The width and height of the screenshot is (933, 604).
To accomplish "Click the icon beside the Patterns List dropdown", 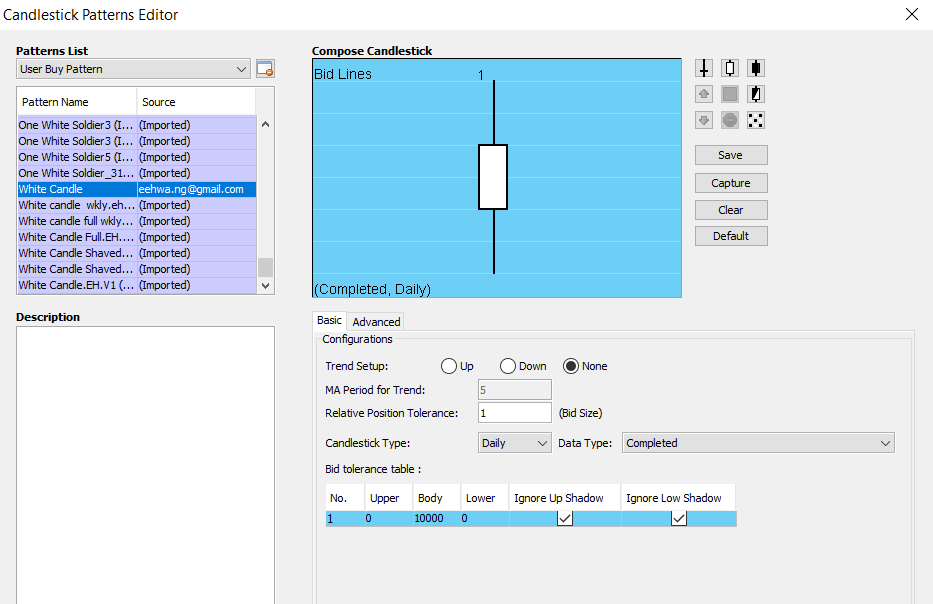I will tap(265, 69).
